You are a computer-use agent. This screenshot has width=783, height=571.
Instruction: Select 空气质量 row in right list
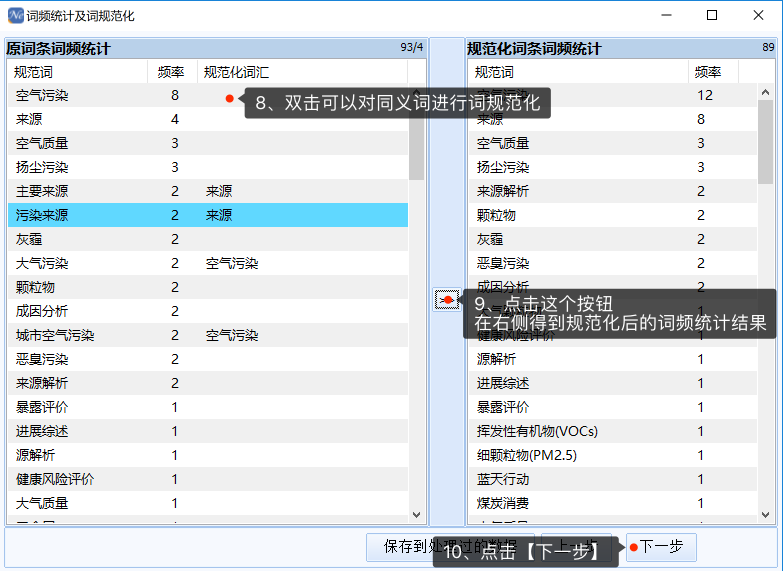click(613, 143)
